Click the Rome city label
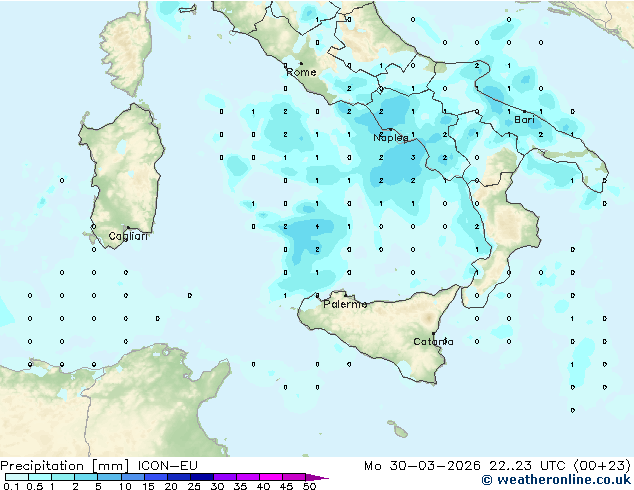The image size is (634, 490). point(301,72)
